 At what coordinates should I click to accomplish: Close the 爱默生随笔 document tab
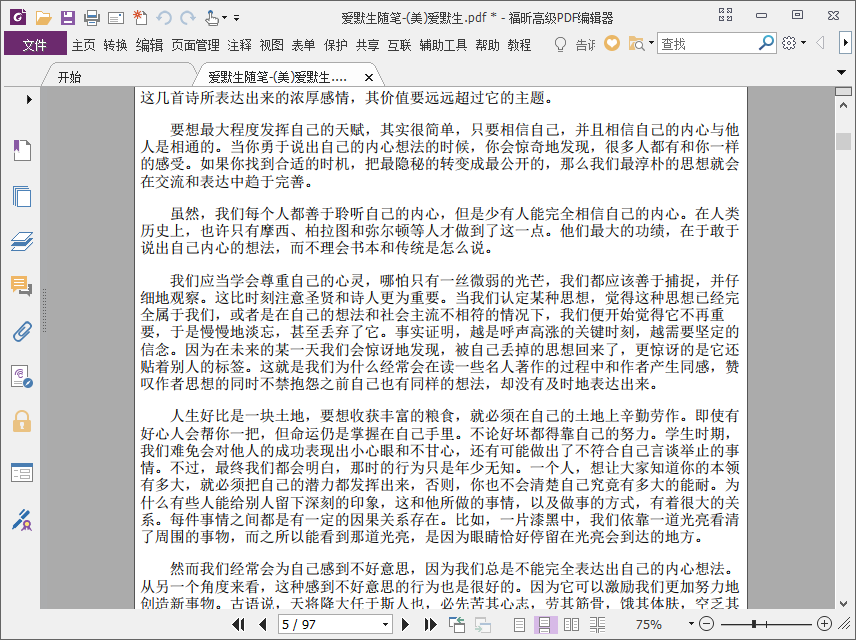tap(369, 78)
